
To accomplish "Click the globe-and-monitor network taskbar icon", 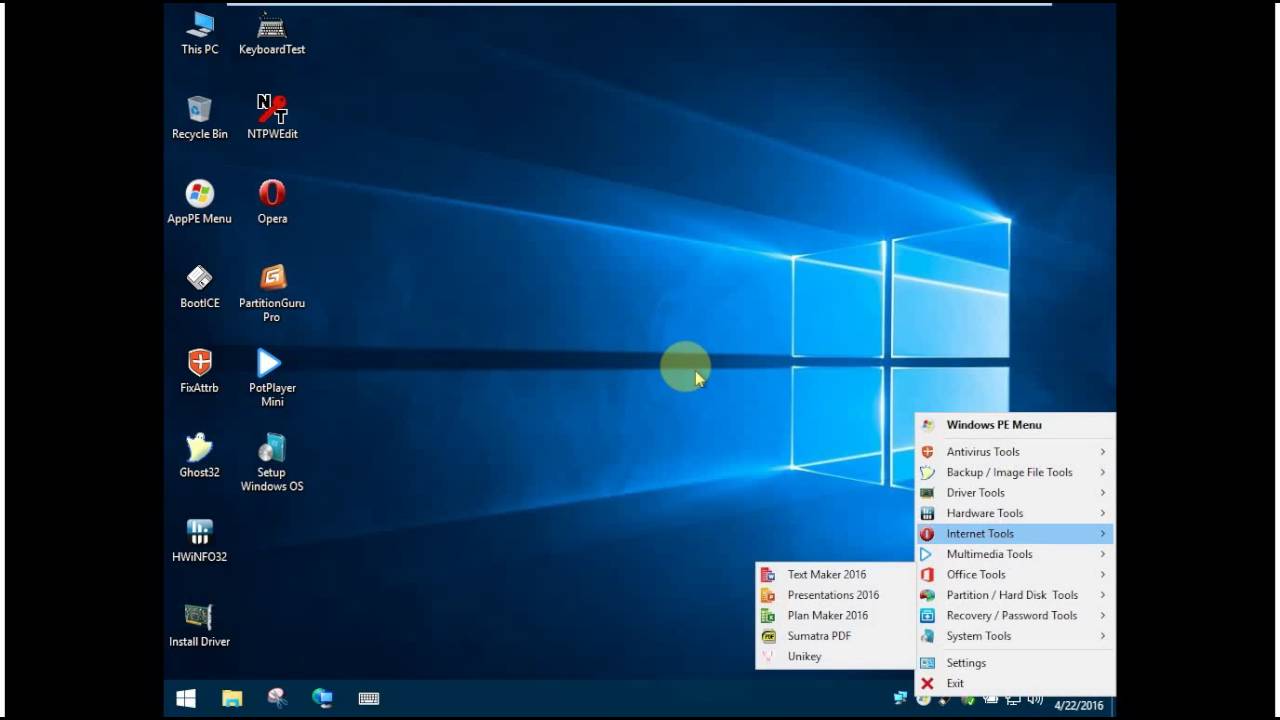I will (323, 698).
